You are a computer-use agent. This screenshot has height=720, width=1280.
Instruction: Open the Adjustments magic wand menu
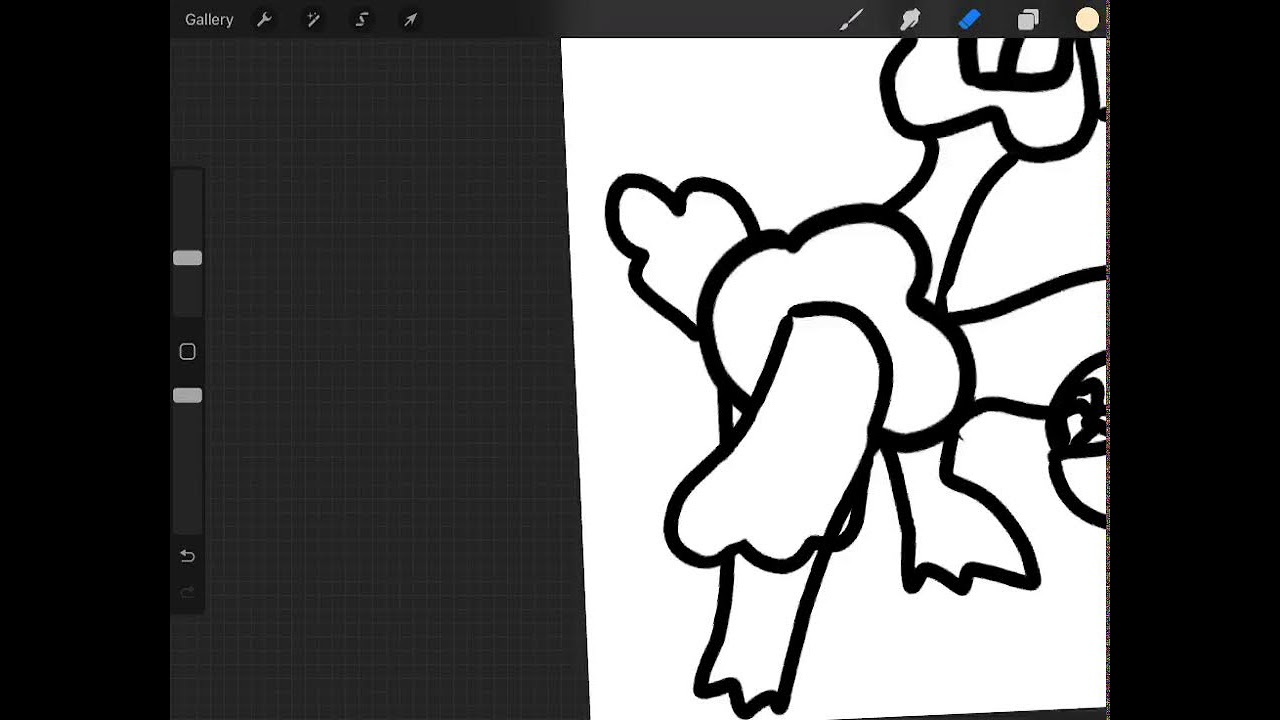point(313,20)
